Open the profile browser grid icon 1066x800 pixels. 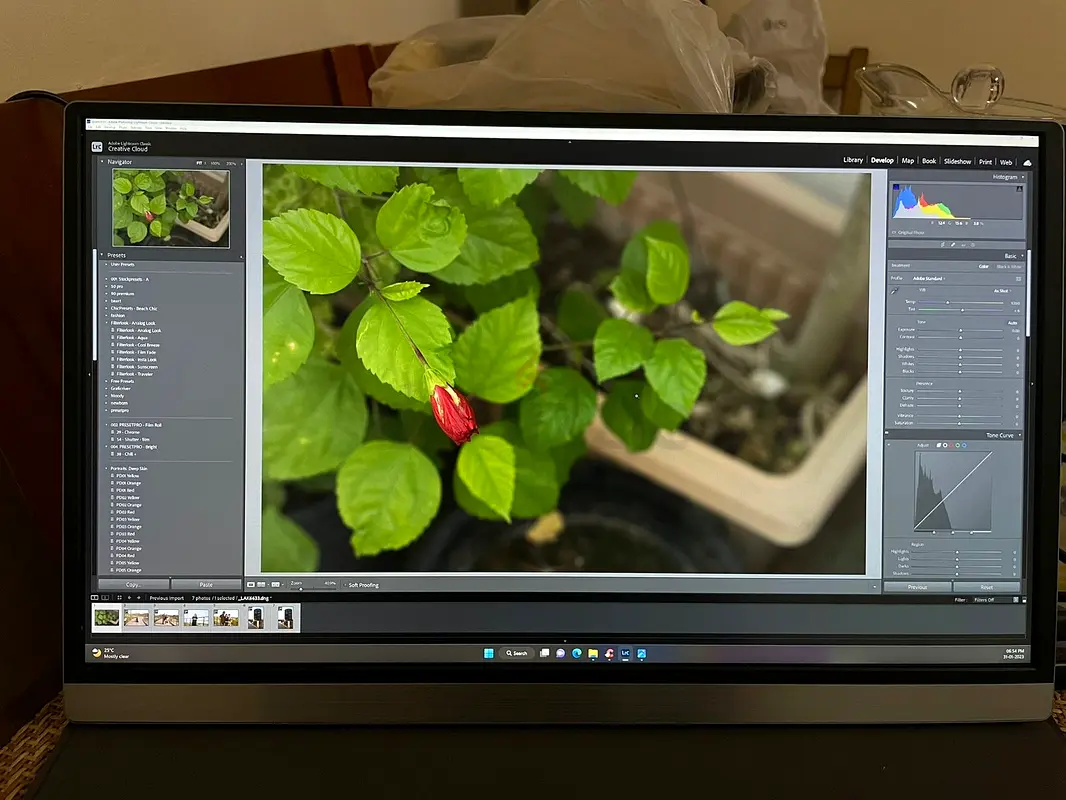pyautogui.click(x=1018, y=278)
